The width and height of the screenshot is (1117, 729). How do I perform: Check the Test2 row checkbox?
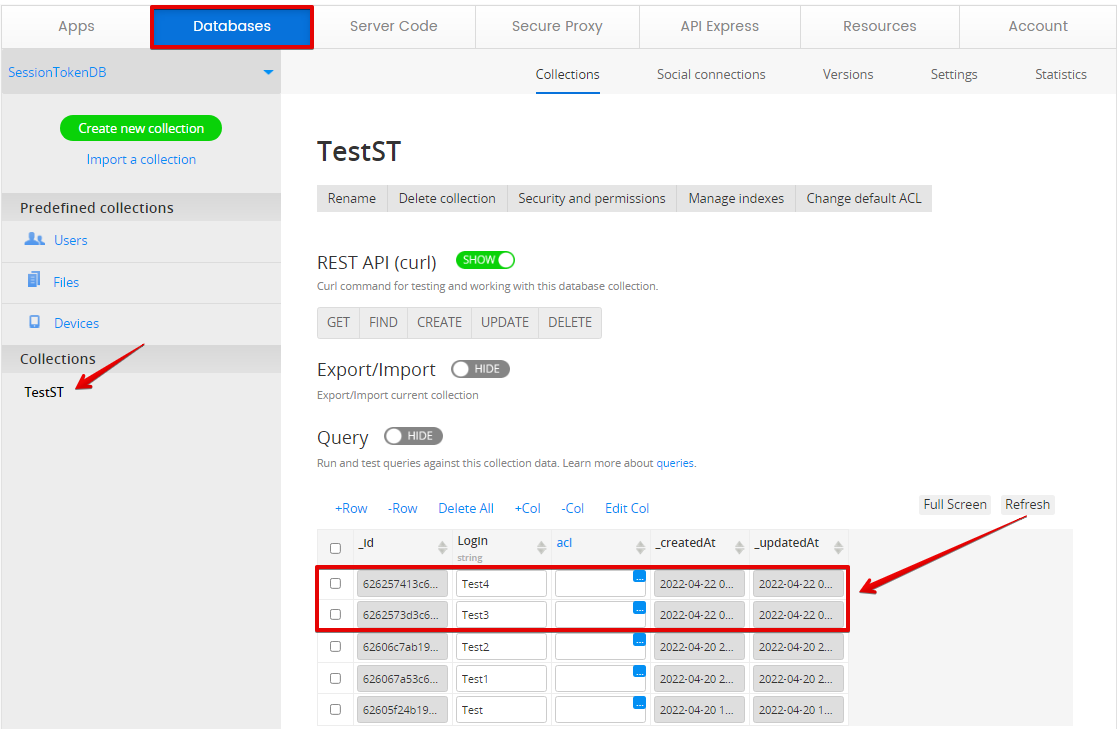click(336, 646)
